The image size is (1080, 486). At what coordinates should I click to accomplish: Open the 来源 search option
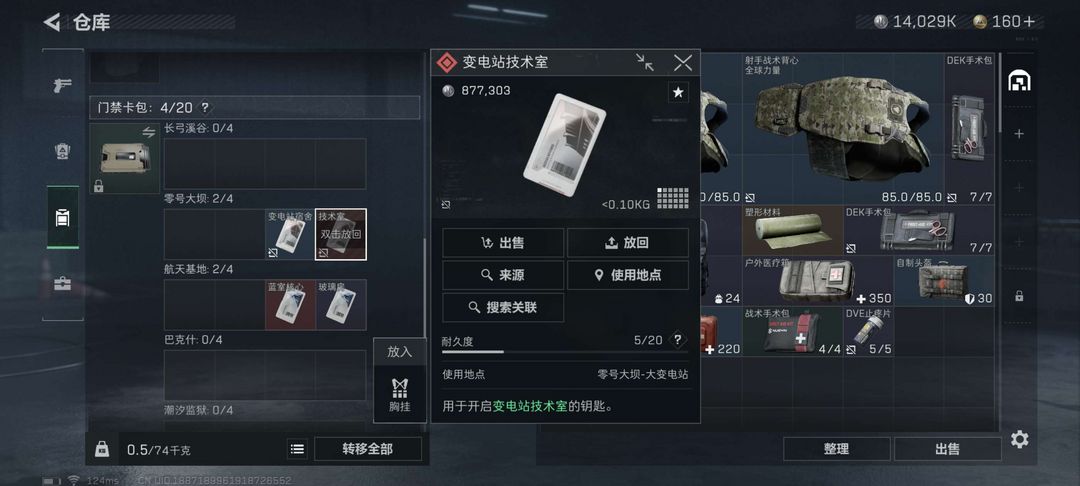coord(503,275)
